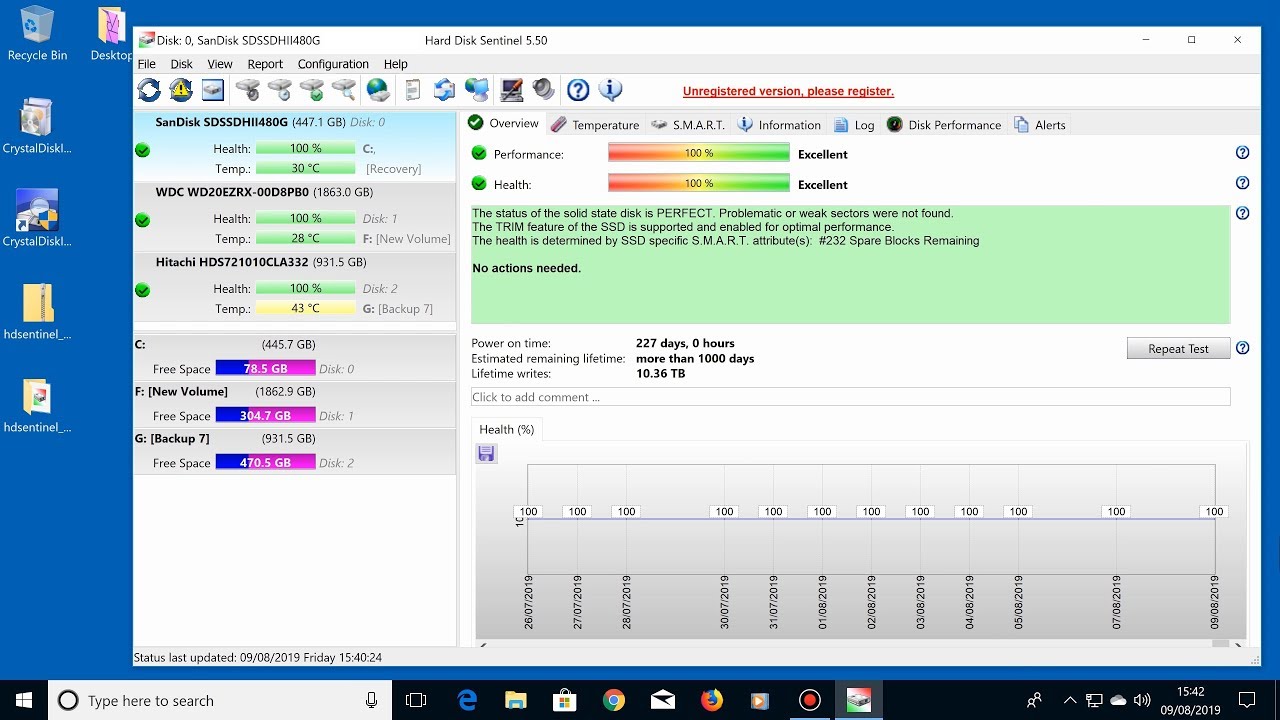Open the Disk menu
This screenshot has width=1280, height=720.
pyautogui.click(x=181, y=63)
